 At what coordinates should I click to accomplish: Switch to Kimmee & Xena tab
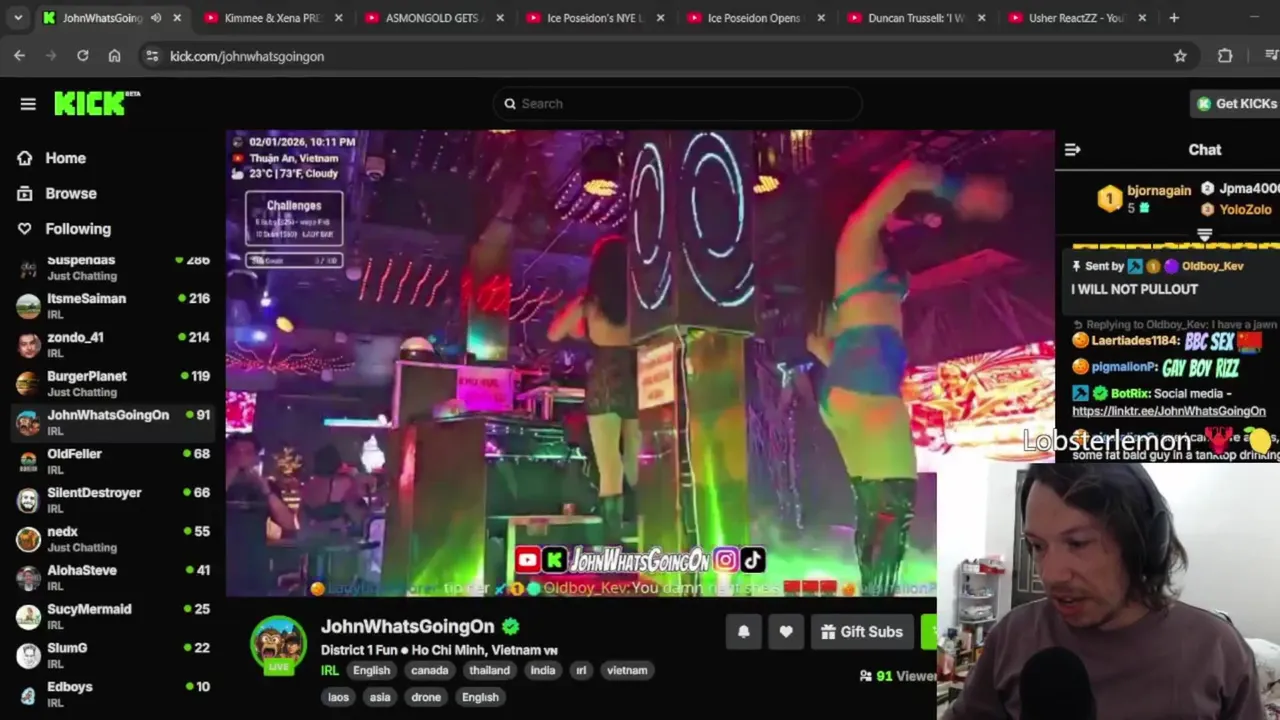coord(272,18)
